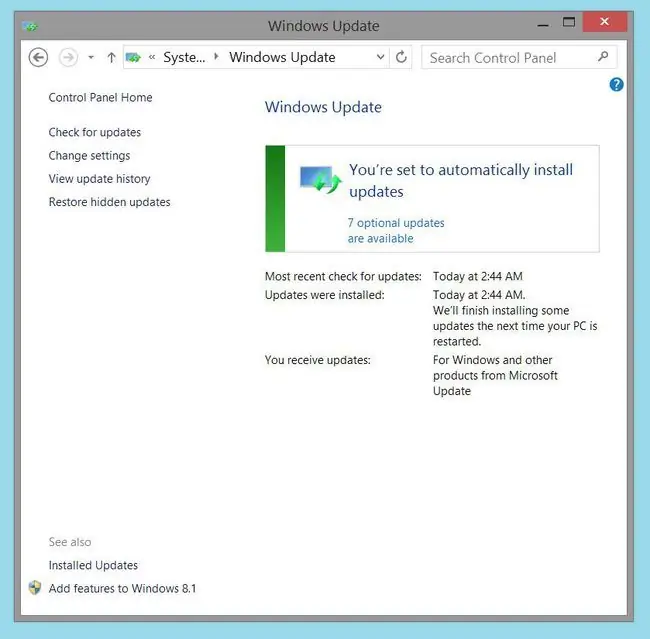
Task: Click 'You're set to automatically install updates' text
Action: [461, 180]
